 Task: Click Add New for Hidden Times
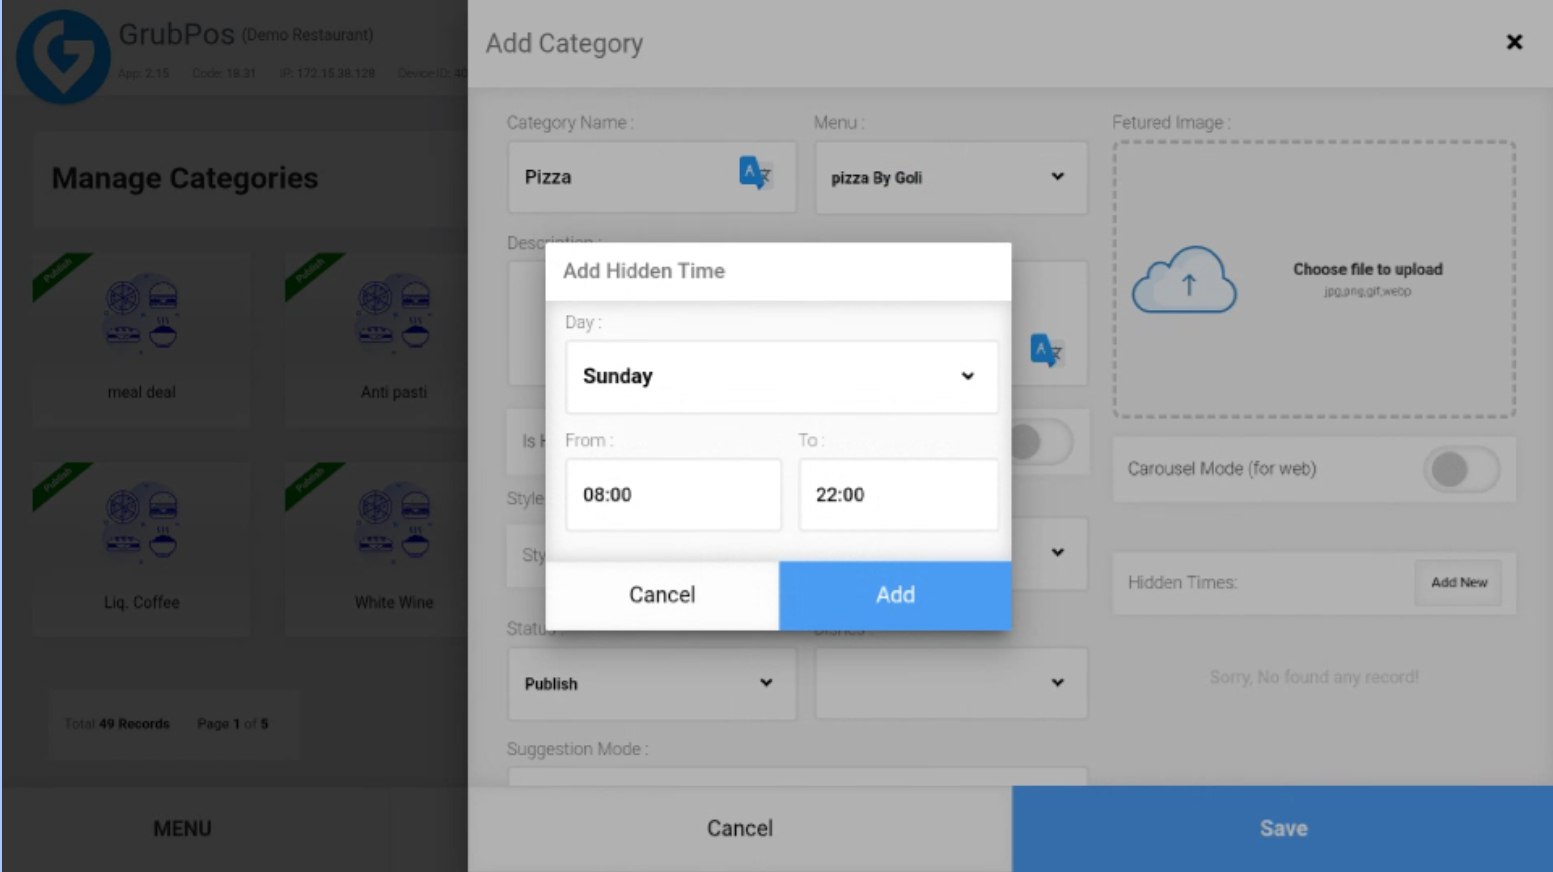tap(1459, 582)
